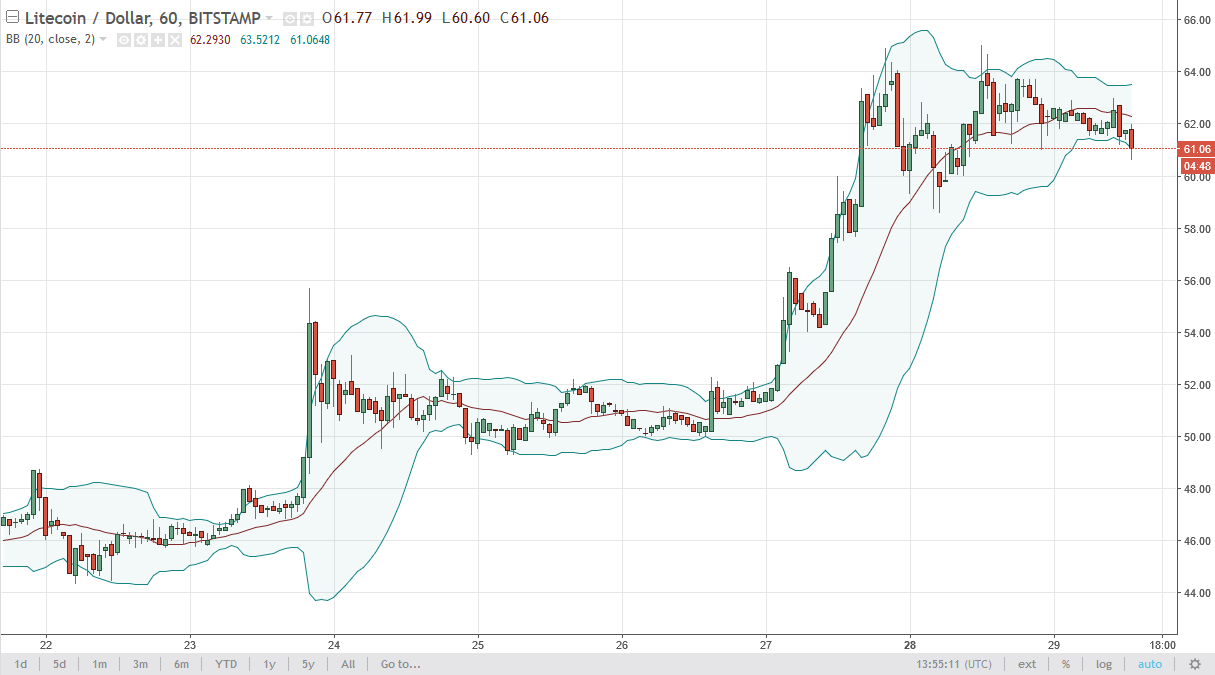This screenshot has height=675, width=1215.
Task: Toggle ext extended hours
Action: (1027, 664)
